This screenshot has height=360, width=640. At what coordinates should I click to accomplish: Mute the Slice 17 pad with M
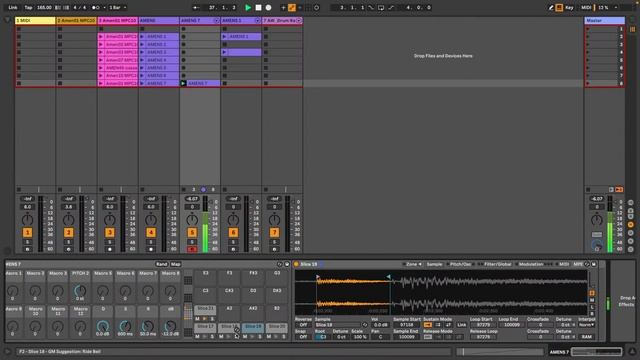(198, 337)
